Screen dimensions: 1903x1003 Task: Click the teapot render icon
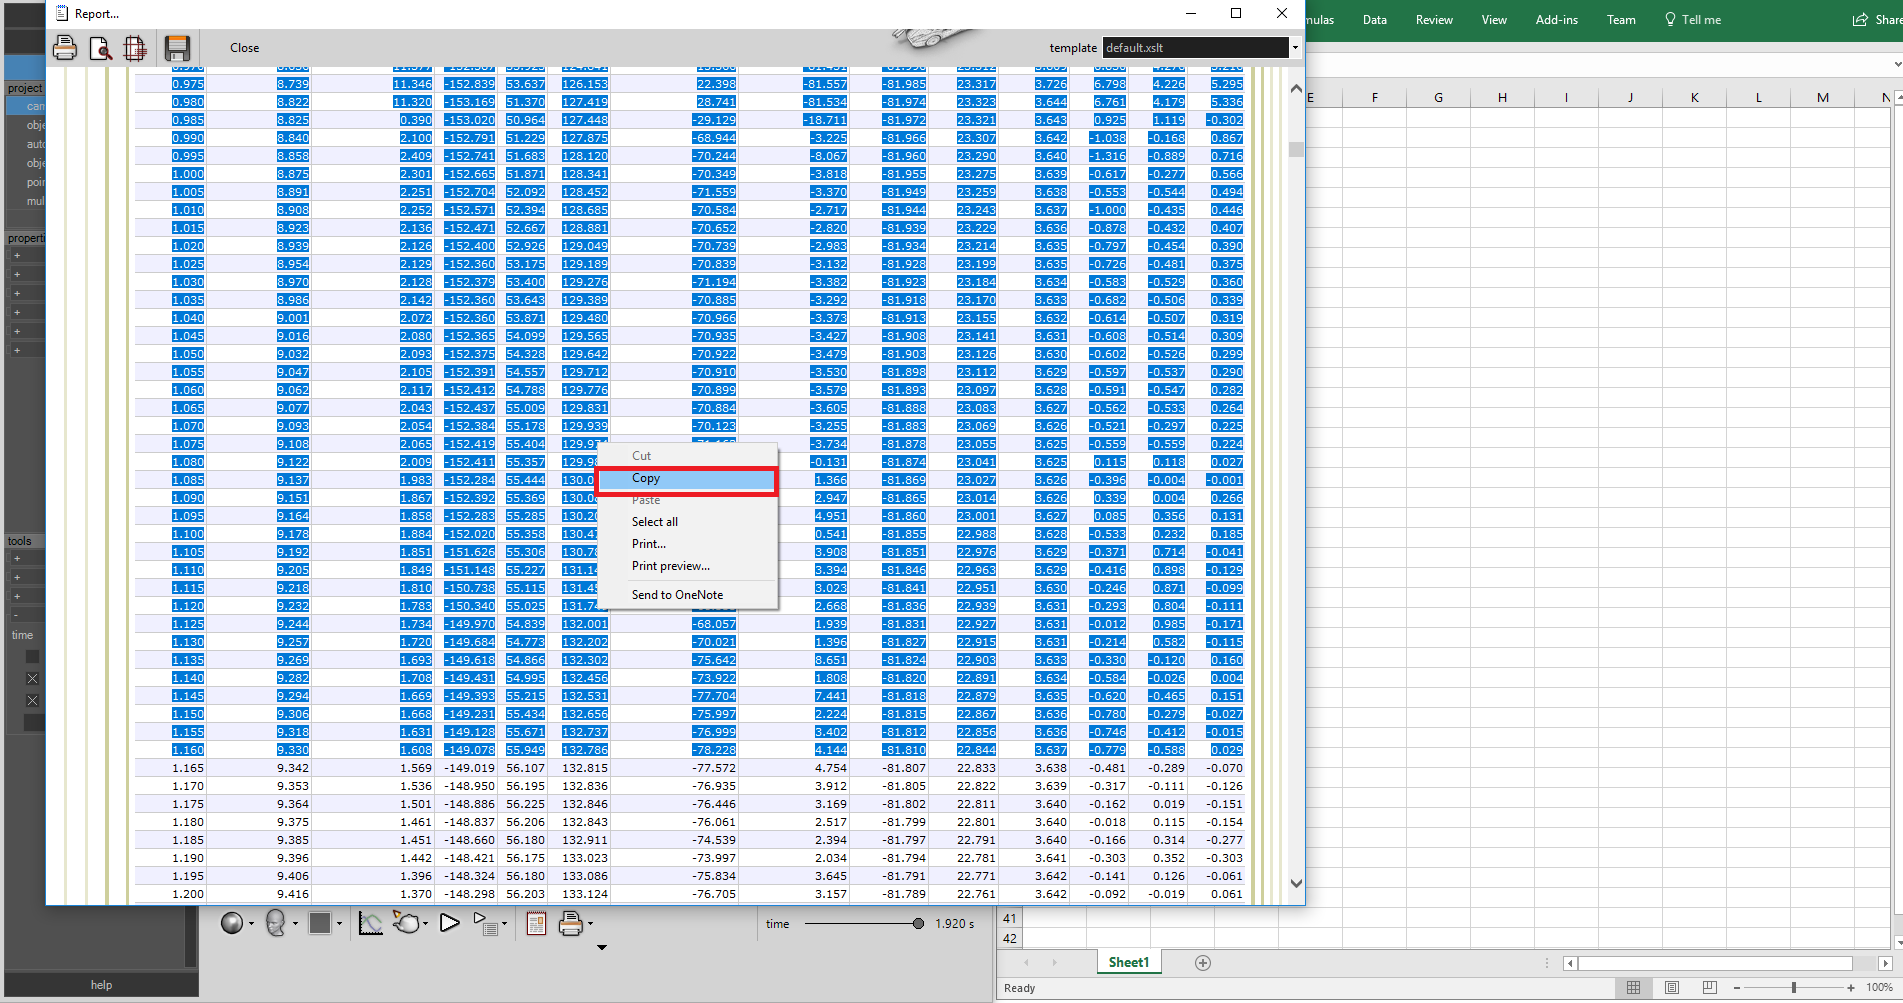pyautogui.click(x=406, y=923)
